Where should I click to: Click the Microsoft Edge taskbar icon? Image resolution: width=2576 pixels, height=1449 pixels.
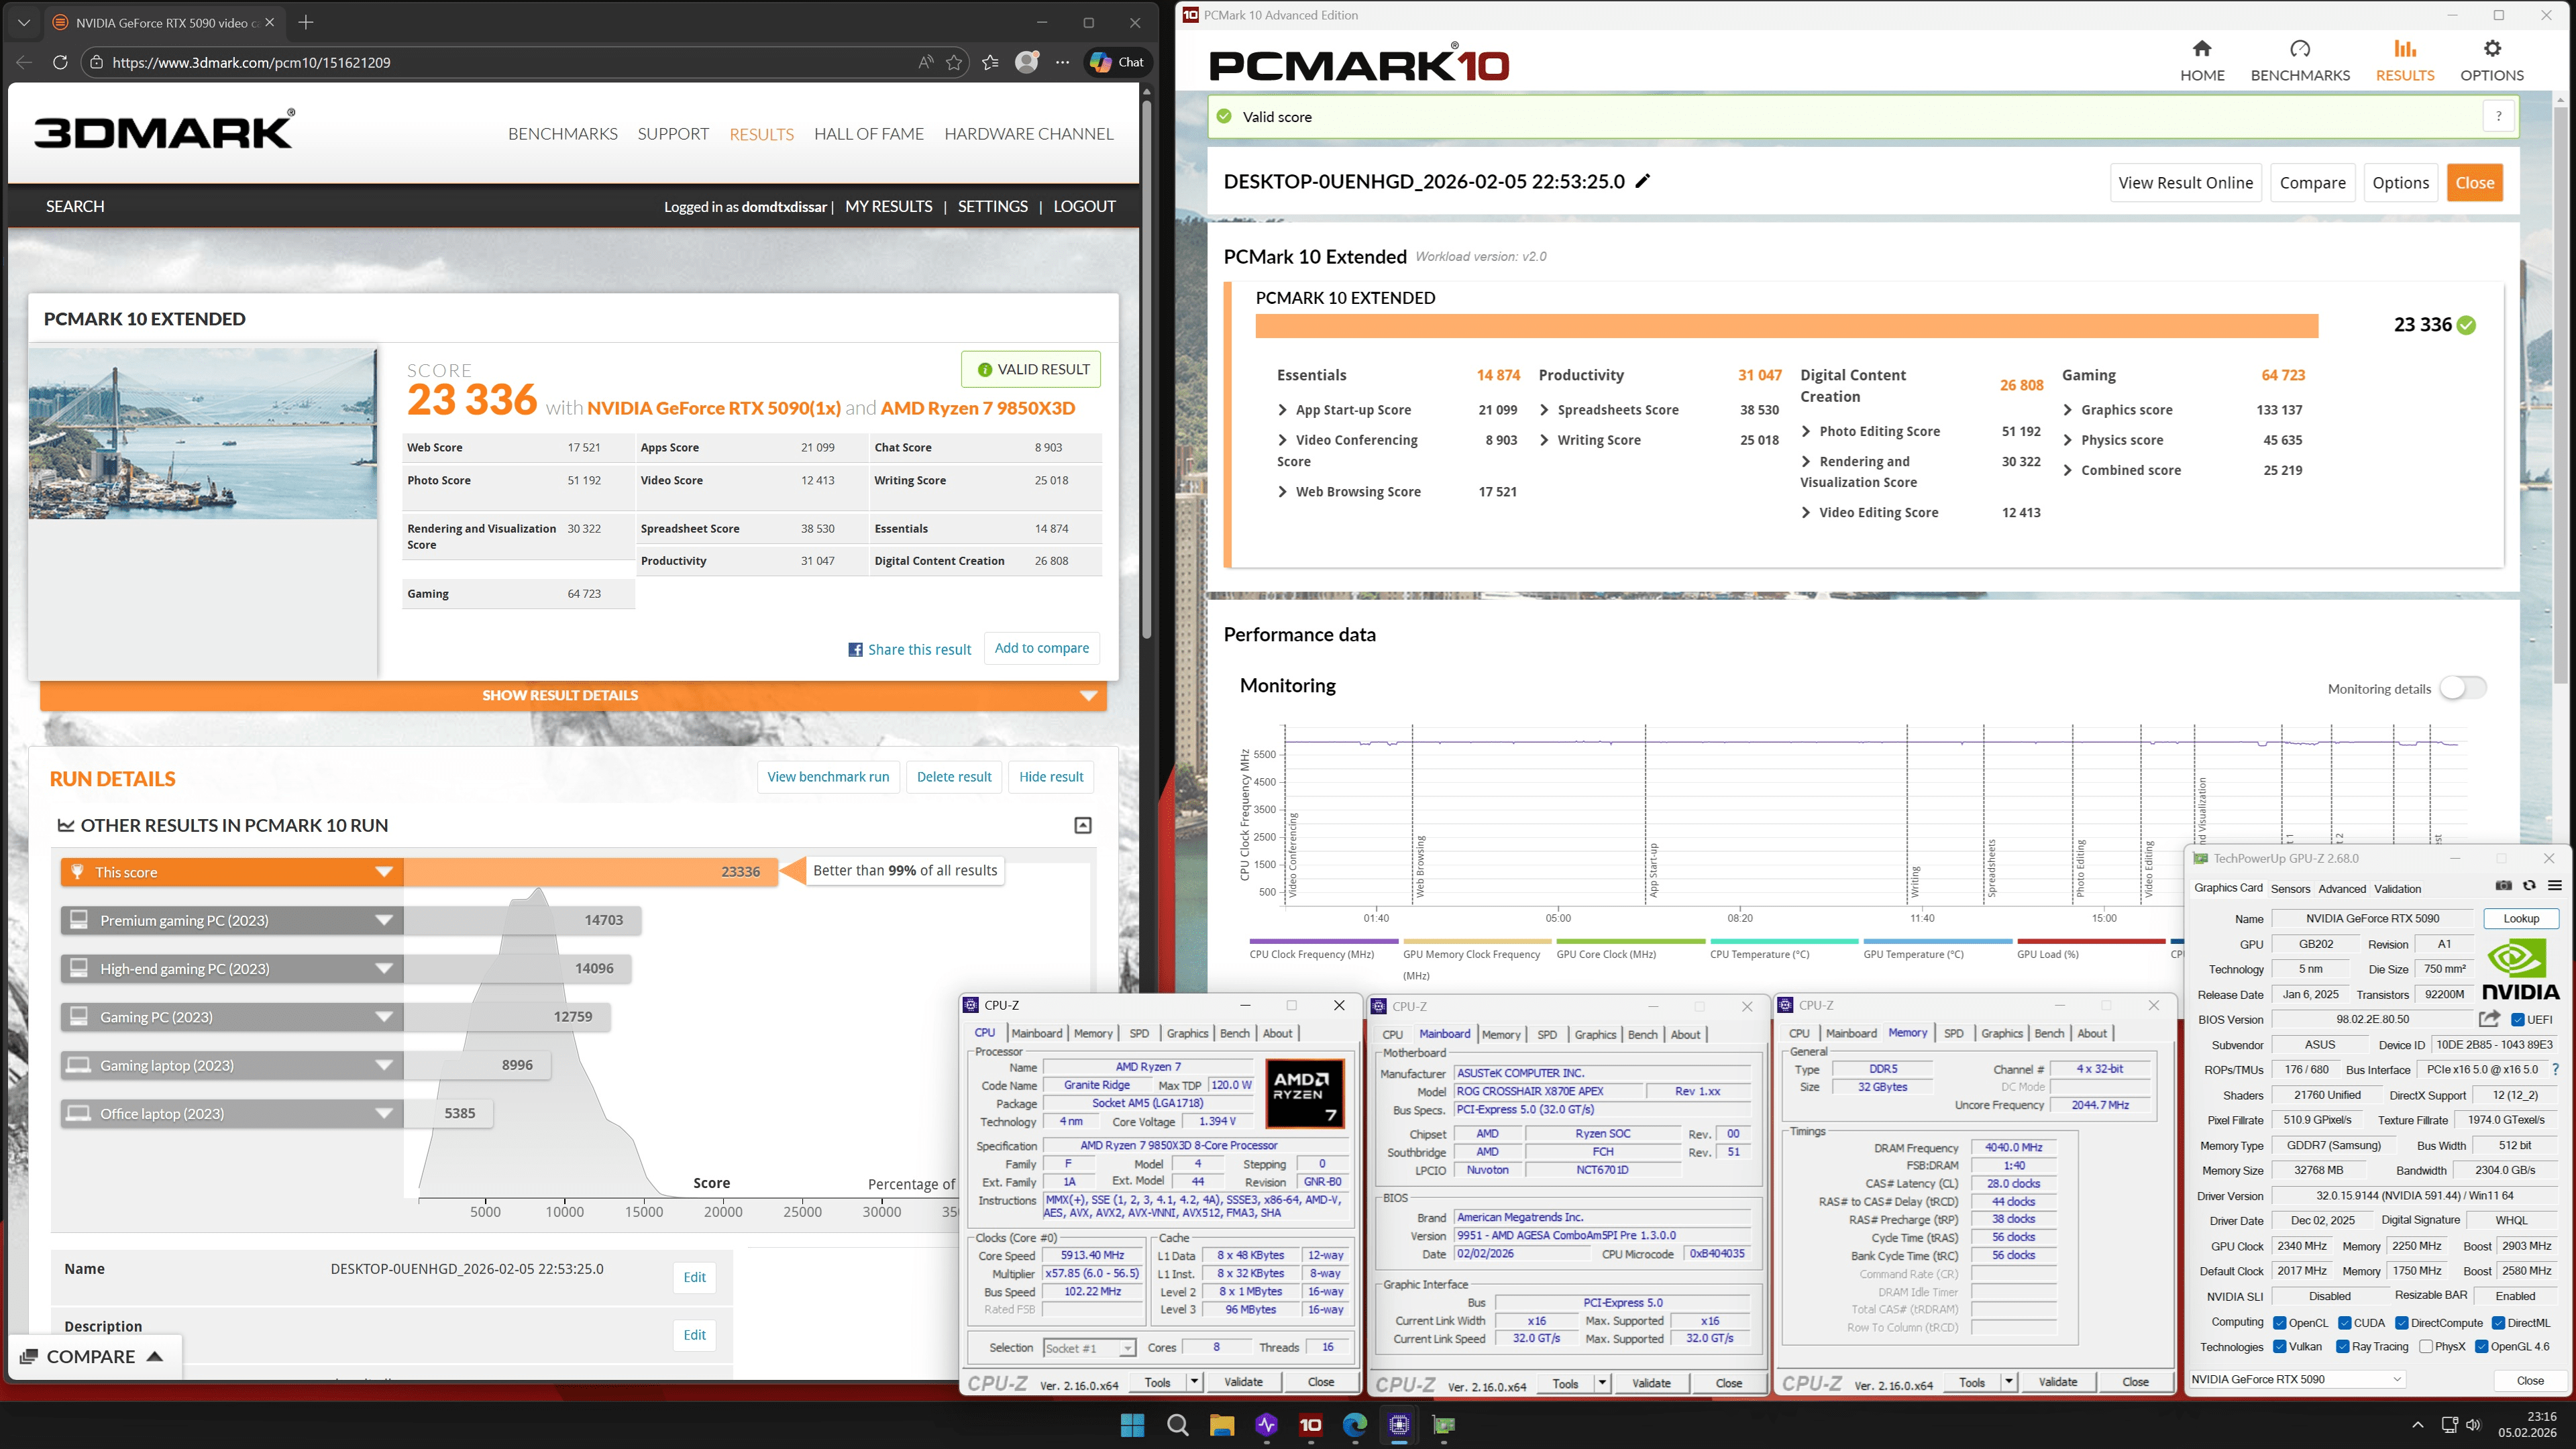point(1355,1425)
